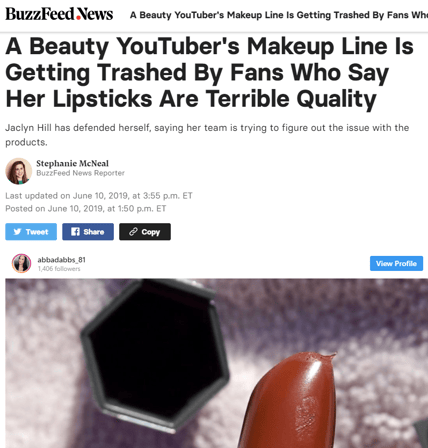Open Stephanie McNeal author page link
The width and height of the screenshot is (428, 448).
point(72,163)
